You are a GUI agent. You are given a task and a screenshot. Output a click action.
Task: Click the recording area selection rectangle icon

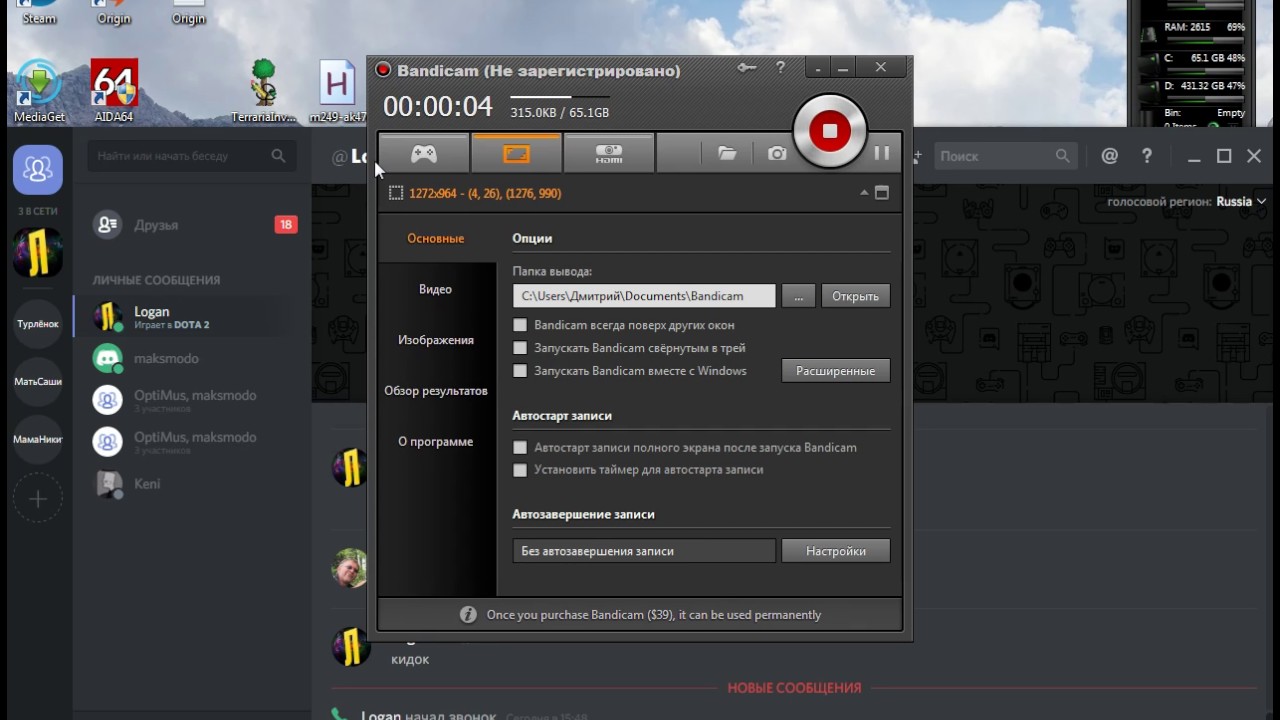(396, 193)
